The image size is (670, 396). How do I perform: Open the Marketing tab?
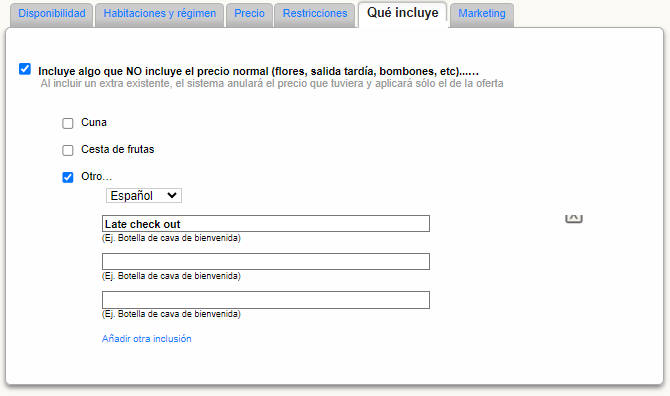(482, 14)
